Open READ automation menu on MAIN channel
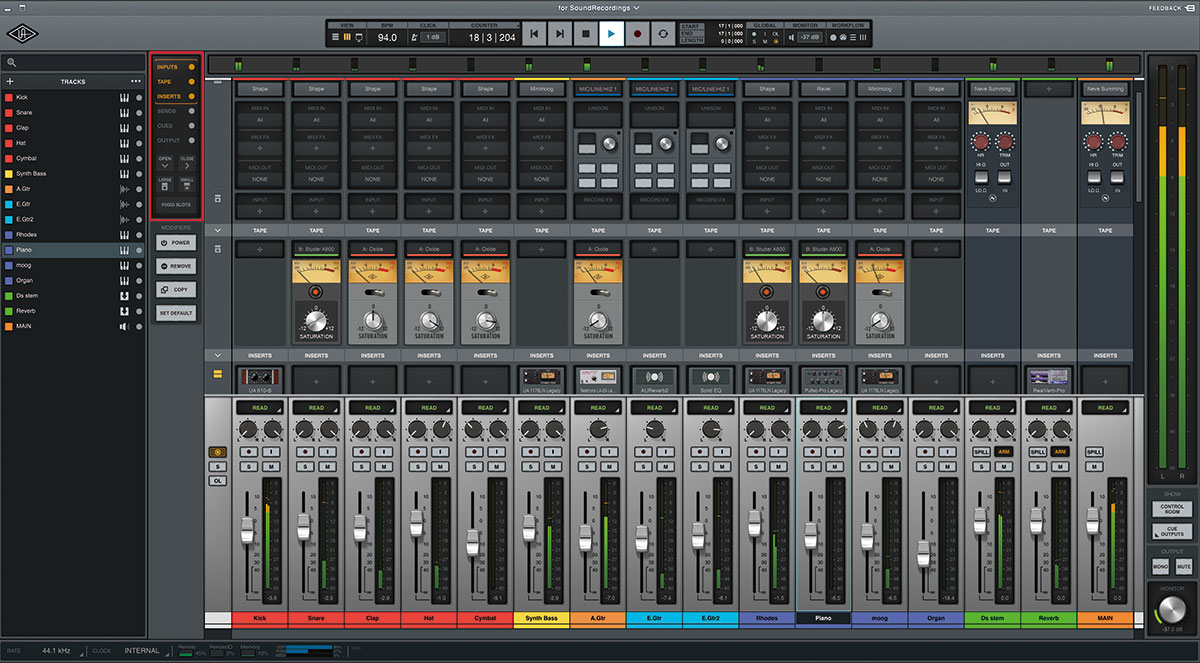This screenshot has width=1200, height=663. (x=1105, y=408)
